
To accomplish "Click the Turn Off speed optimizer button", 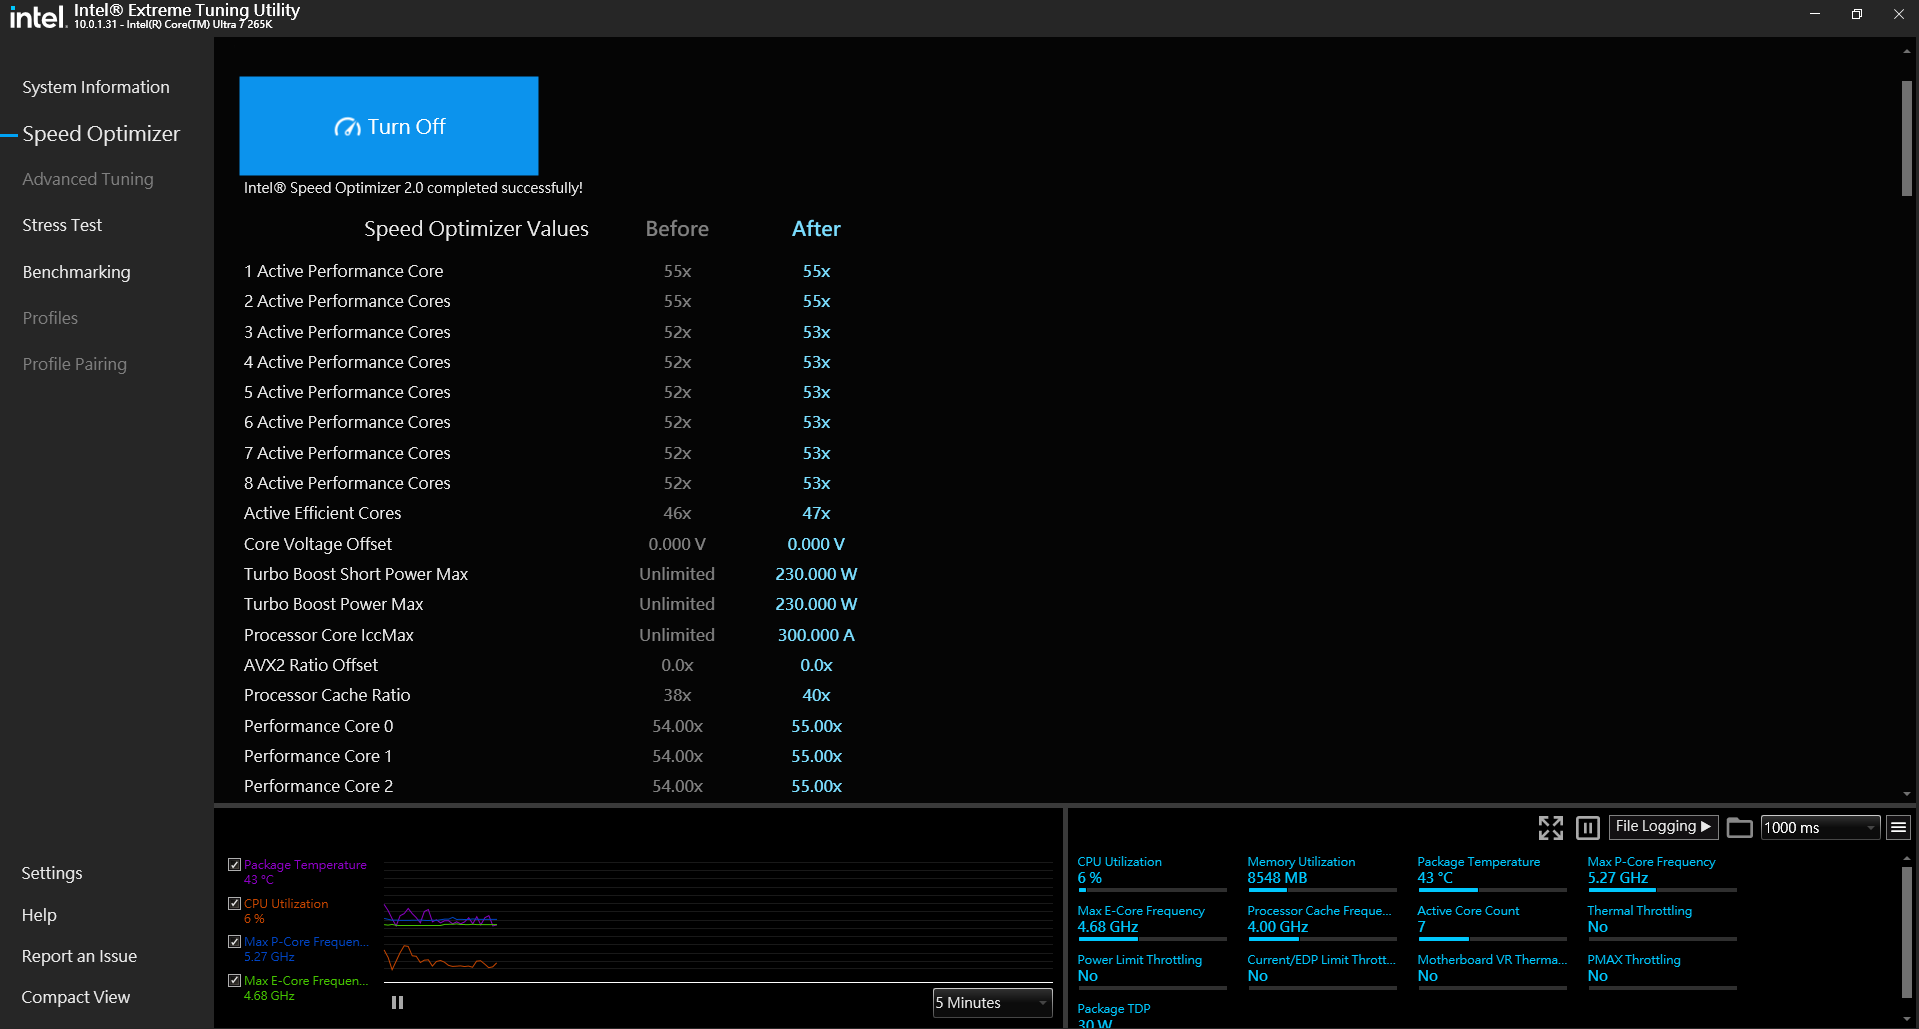I will [389, 126].
